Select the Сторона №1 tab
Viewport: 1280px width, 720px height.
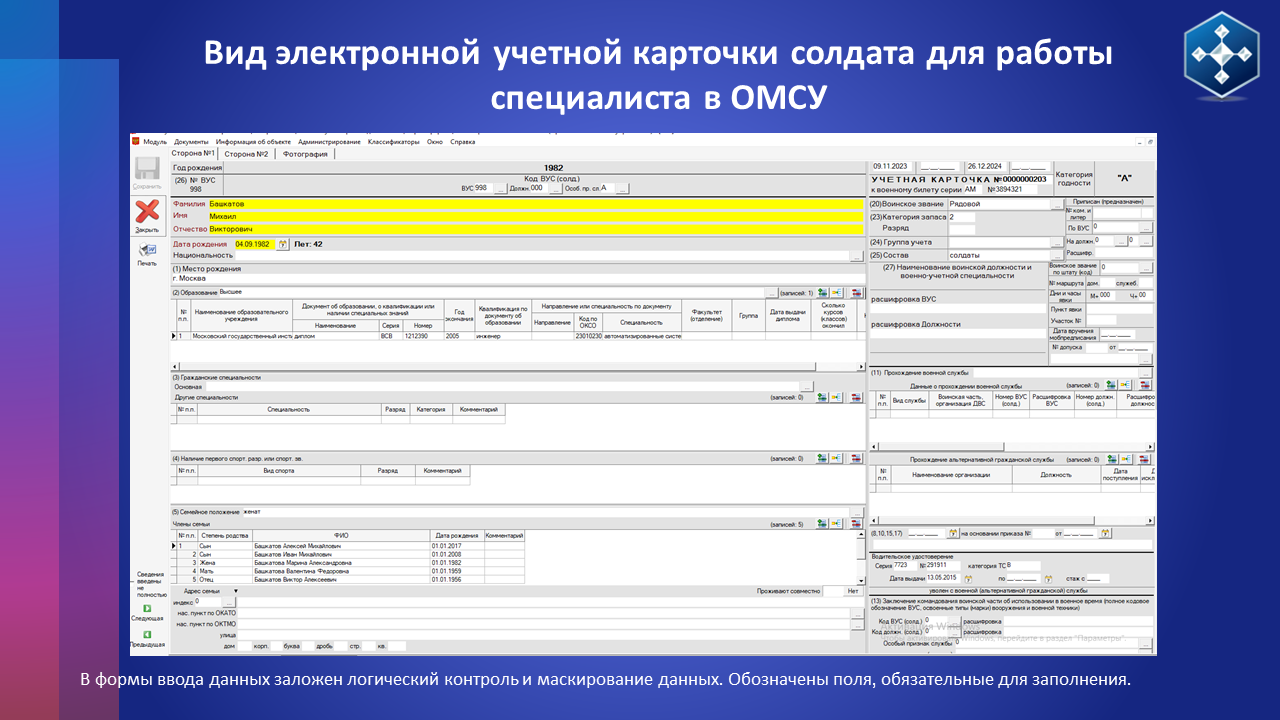[193, 153]
